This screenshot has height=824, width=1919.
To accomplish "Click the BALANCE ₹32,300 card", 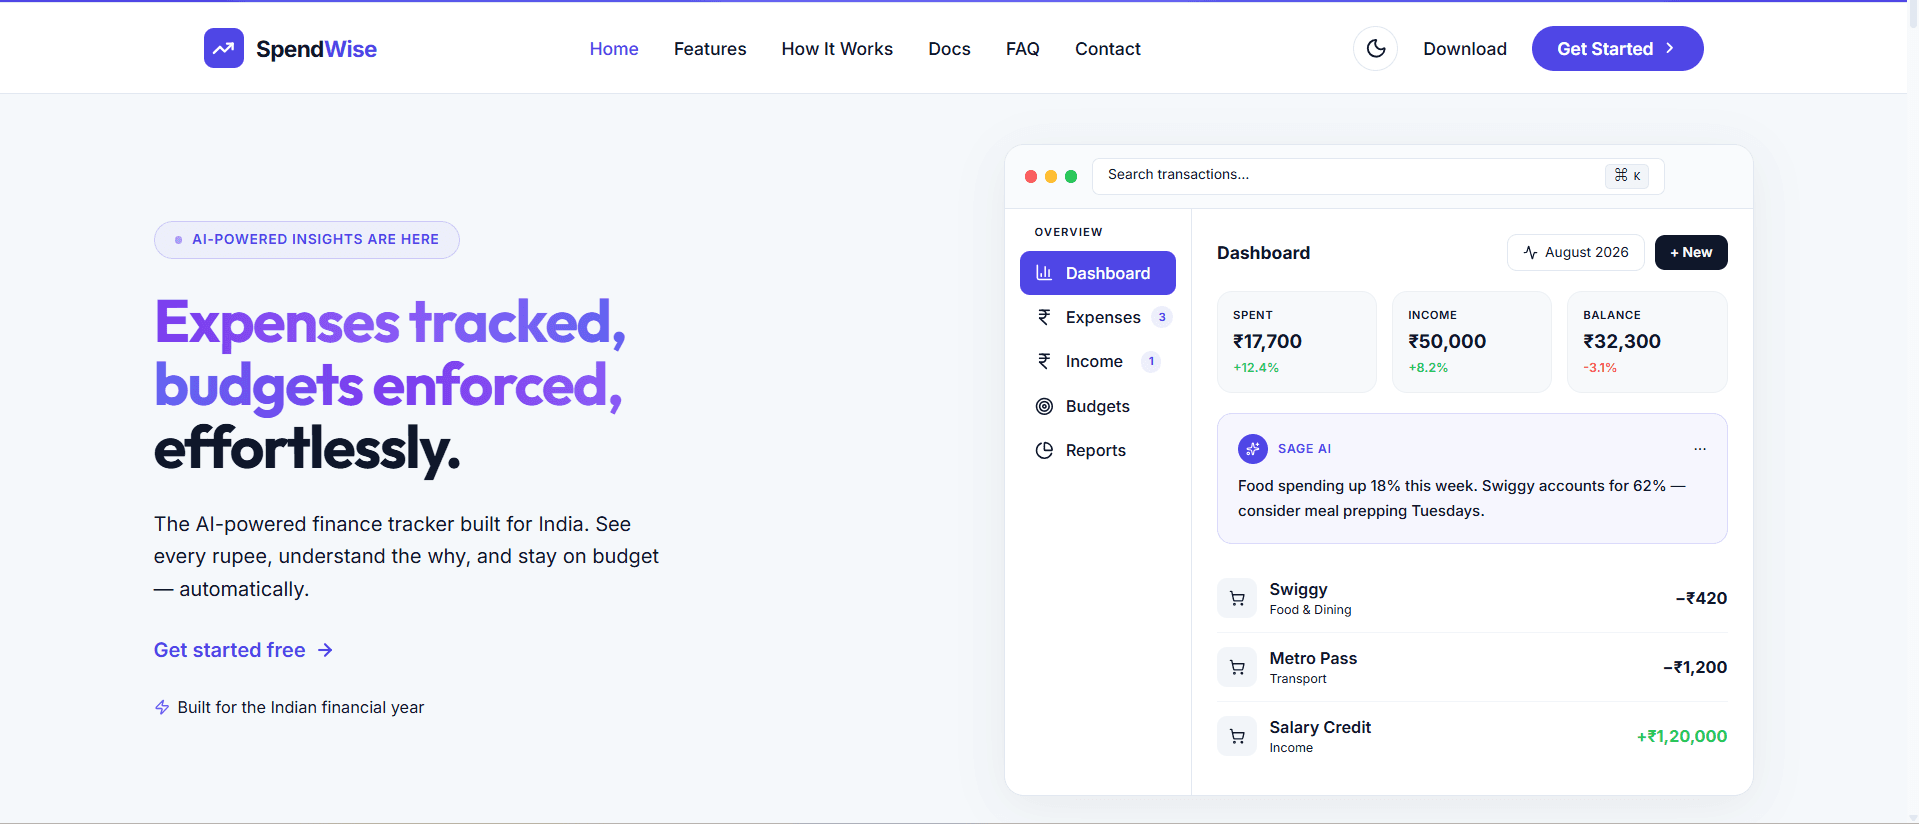I will (1647, 342).
